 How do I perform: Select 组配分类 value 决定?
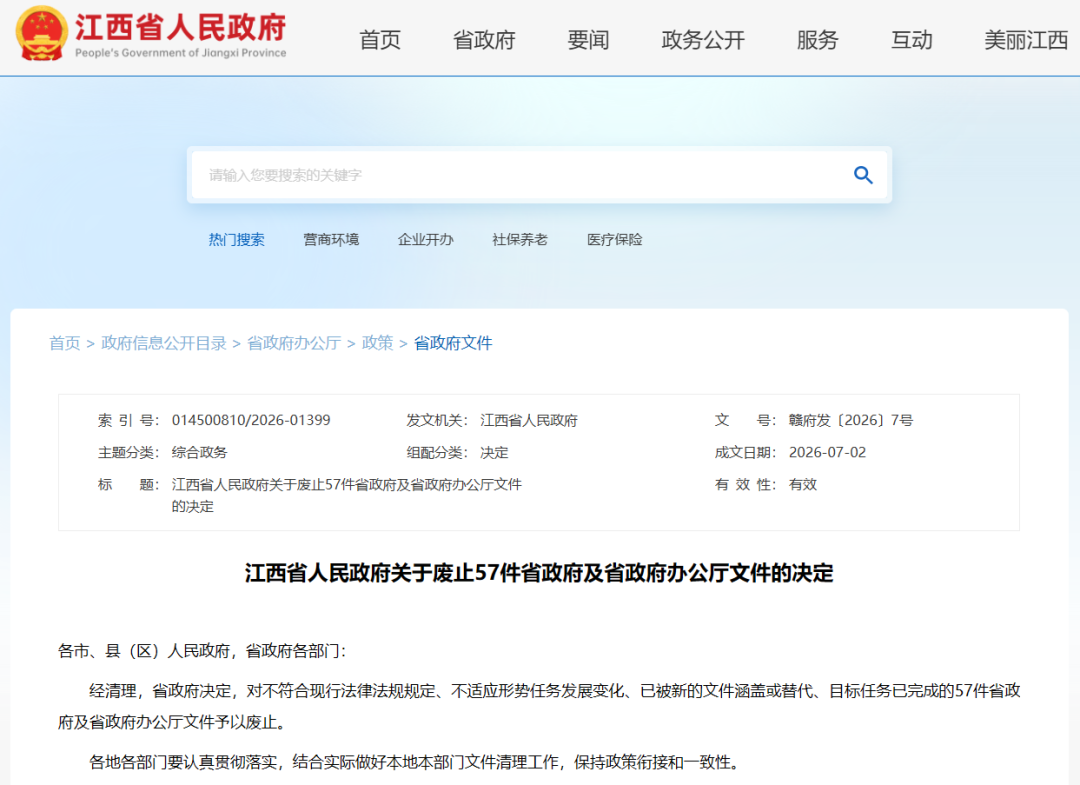click(x=494, y=452)
